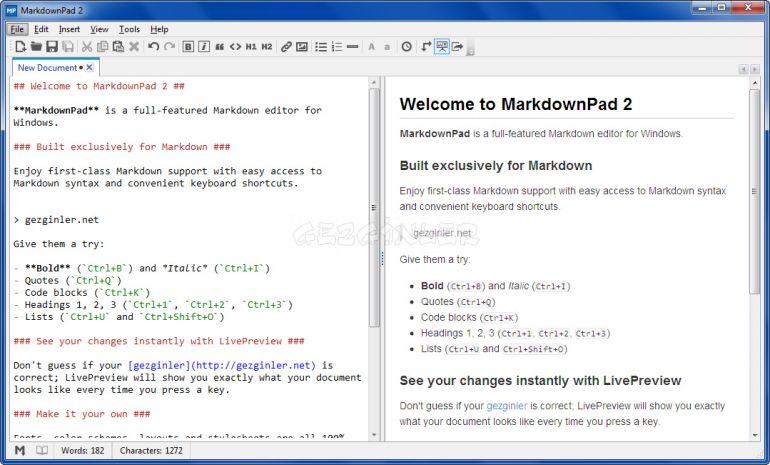Insert a horizontal rule
Screen dimensions: 770x465
(x=352, y=47)
